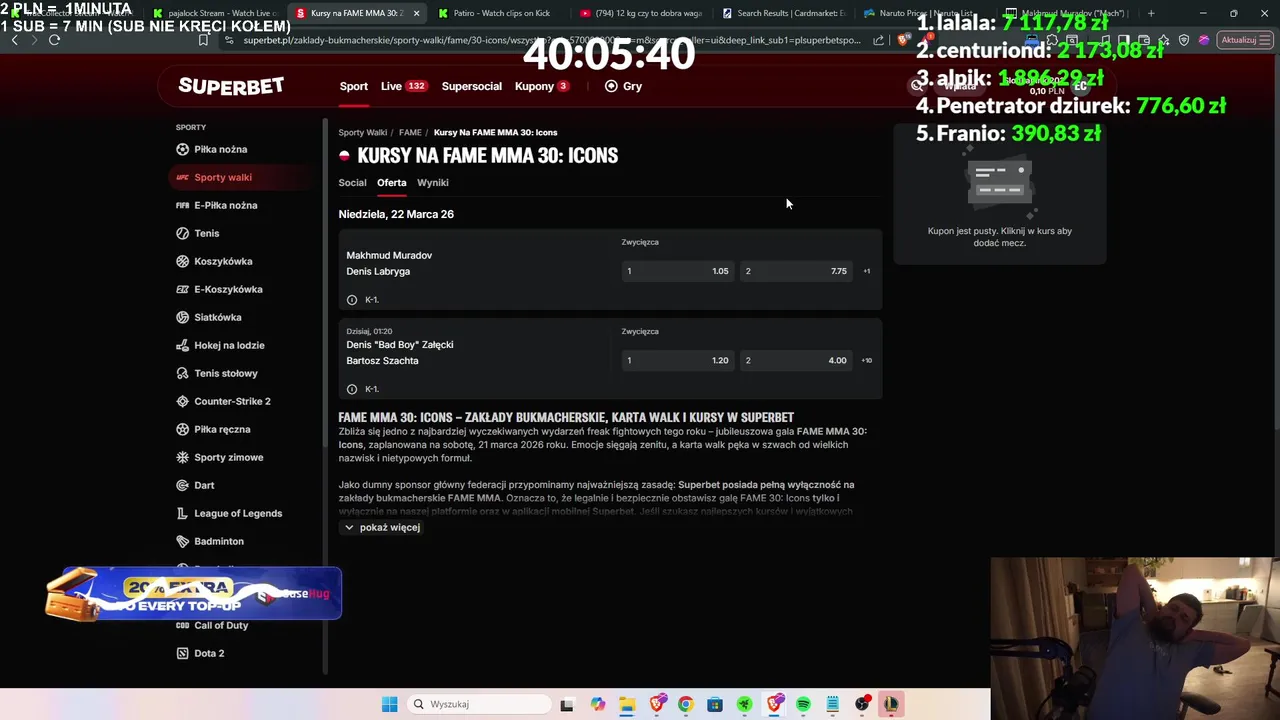Bet on Labryga at odds 7.75
The width and height of the screenshot is (1280, 720).
click(x=796, y=271)
